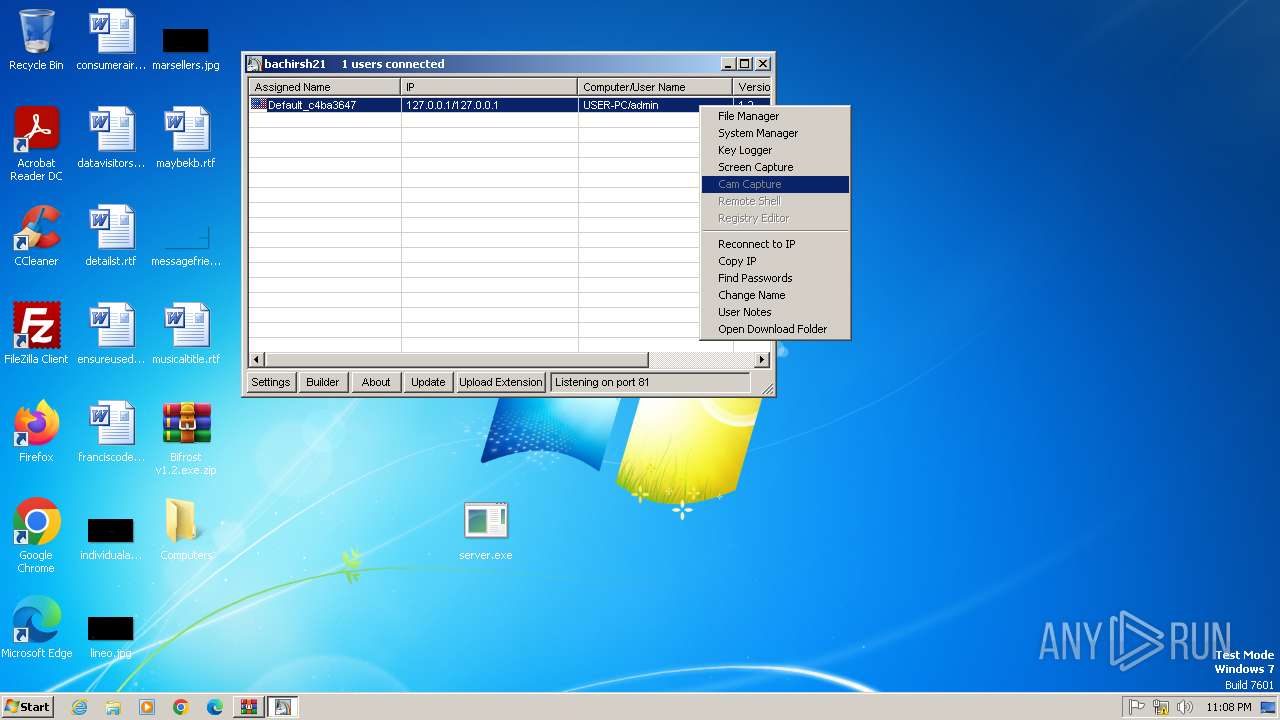This screenshot has width=1280, height=720.
Task: Select the individuala image file icon
Action: pos(111,538)
